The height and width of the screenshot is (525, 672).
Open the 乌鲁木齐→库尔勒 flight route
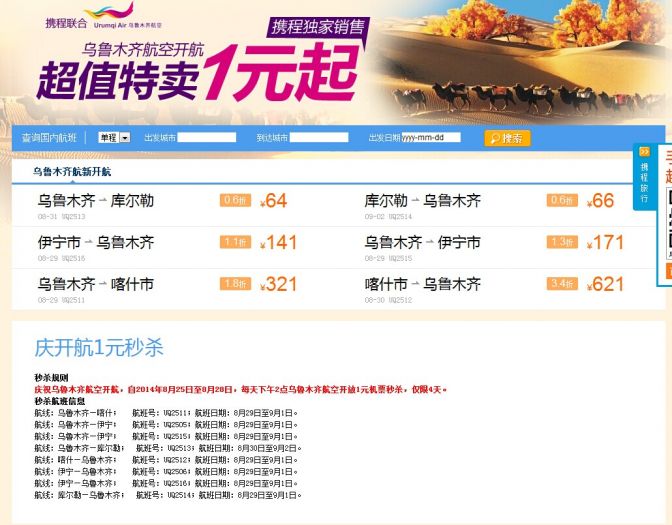[96, 201]
